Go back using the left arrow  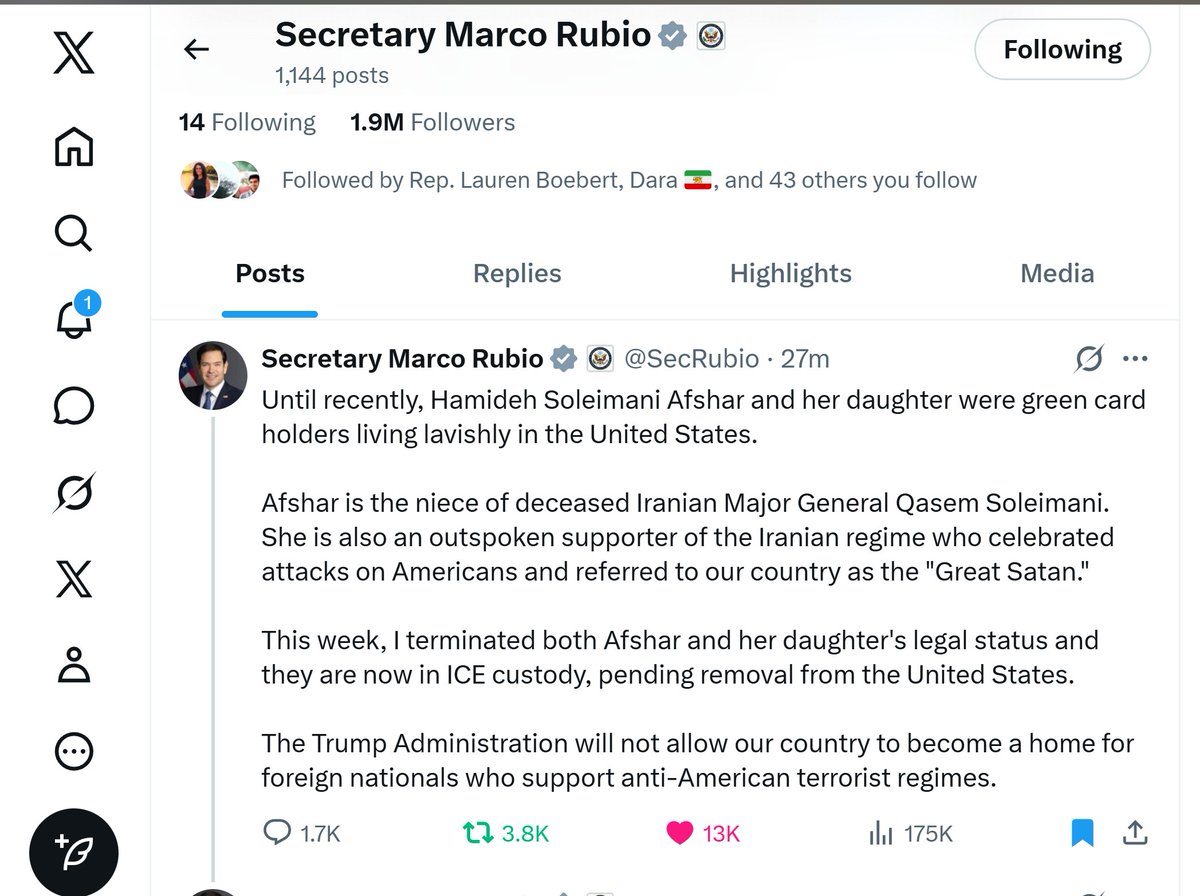[196, 50]
